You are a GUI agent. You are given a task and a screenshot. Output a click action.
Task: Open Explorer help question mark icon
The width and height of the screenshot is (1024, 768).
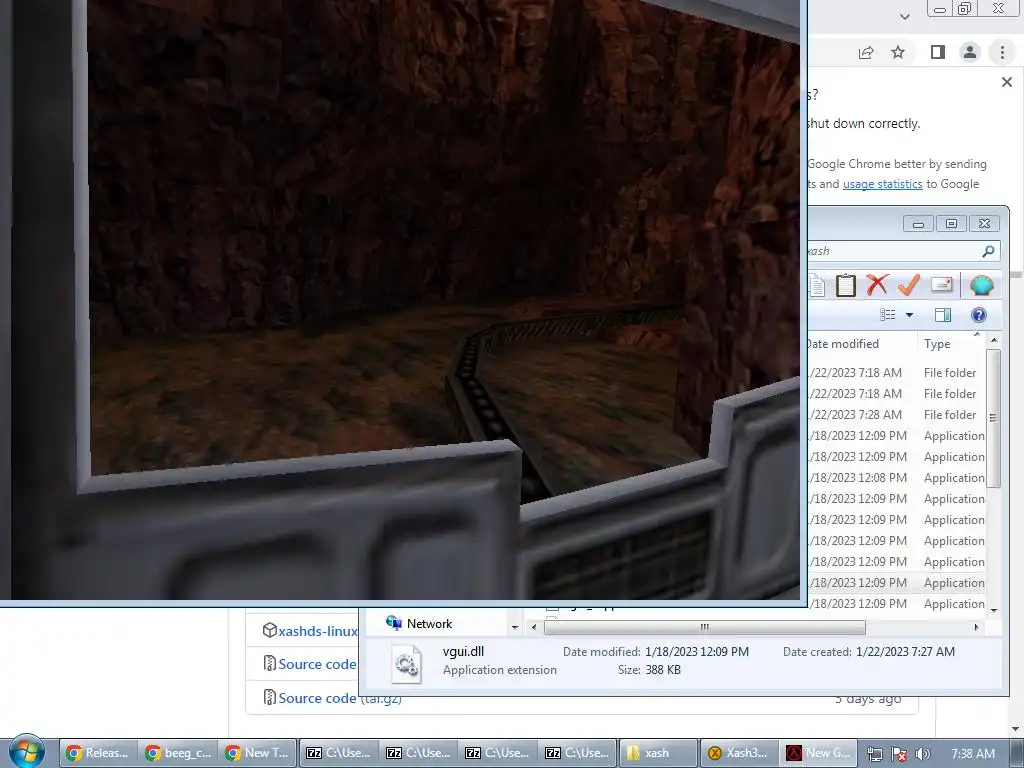coord(978,315)
